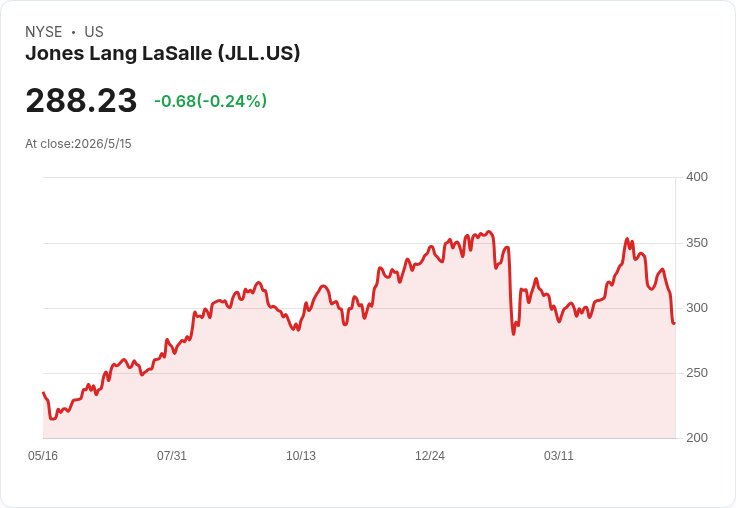Click the Jones Lang LaSalle (JLL.US) title
Screen dimensions: 736x508
pos(162,54)
